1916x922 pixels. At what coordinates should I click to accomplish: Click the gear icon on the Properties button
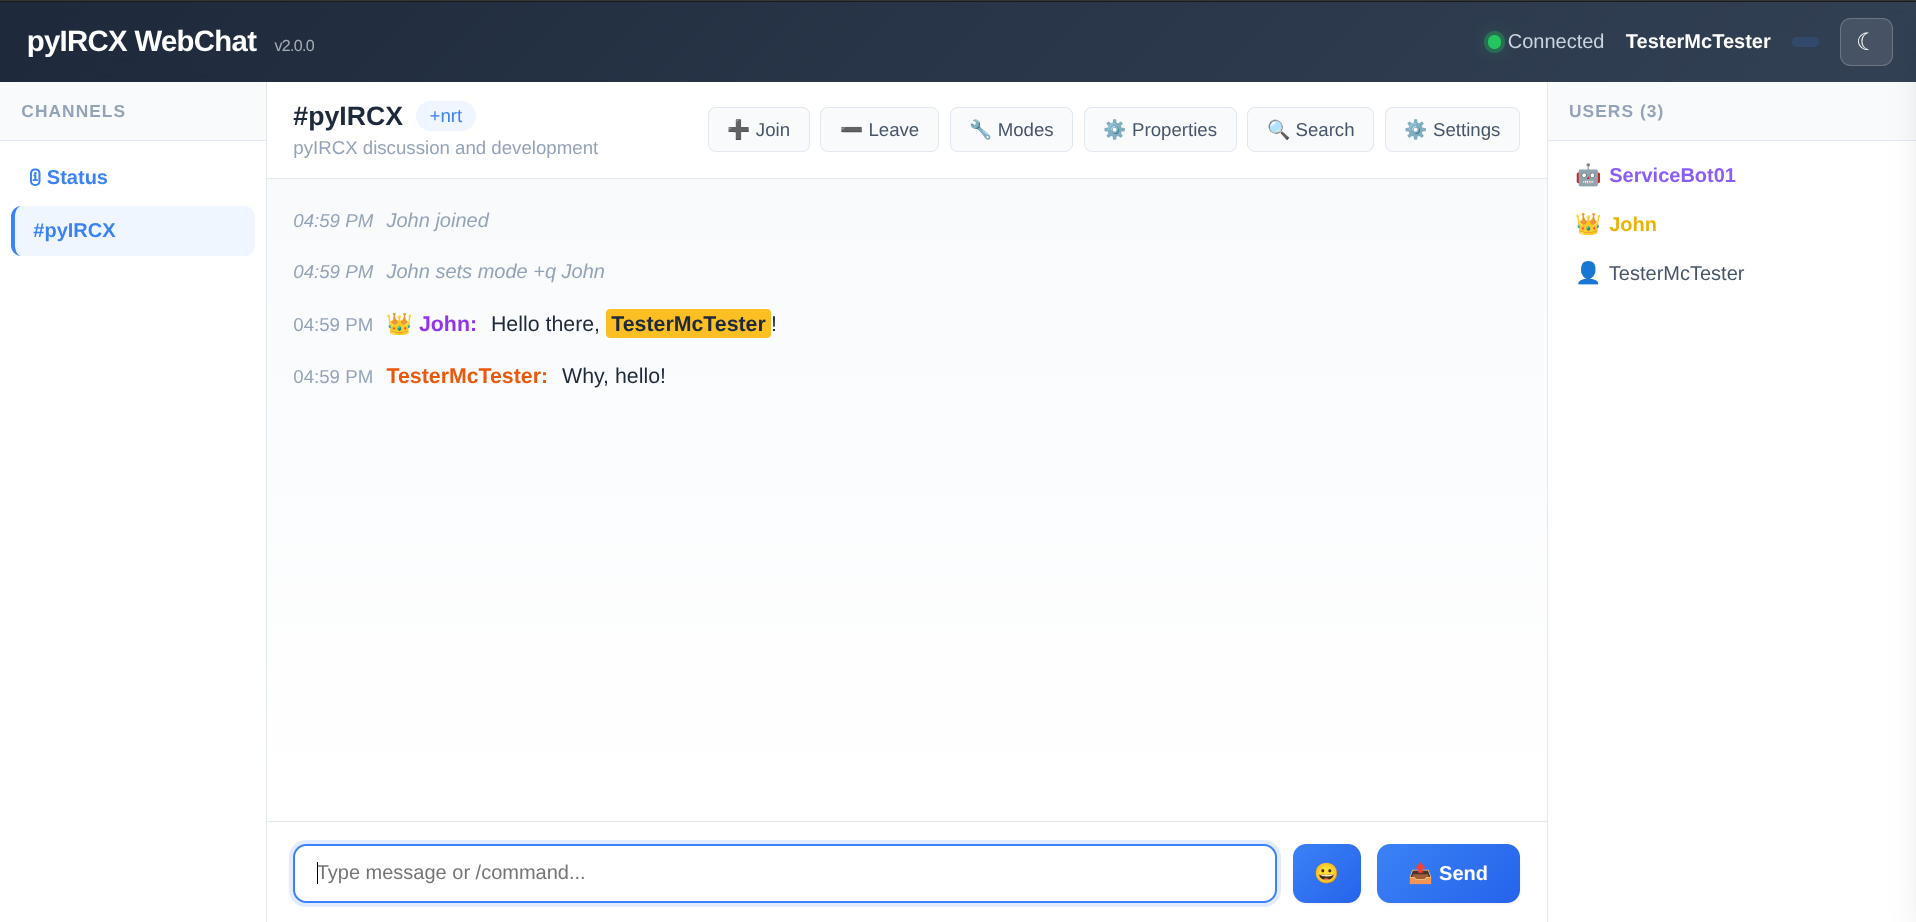[x=1114, y=129]
